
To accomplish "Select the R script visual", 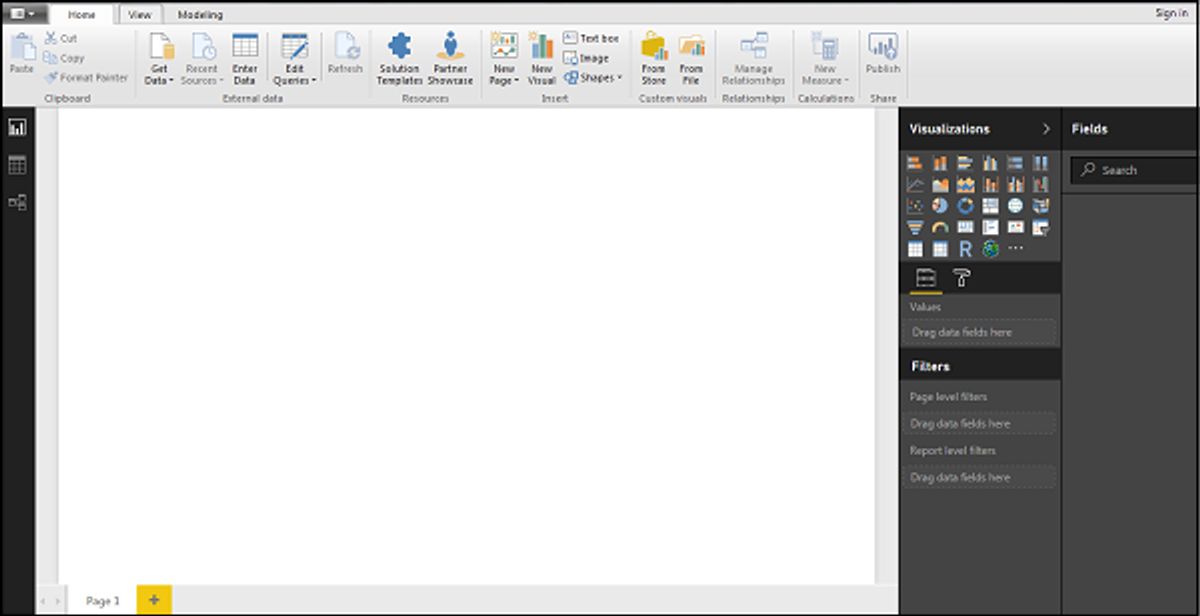I will [x=965, y=249].
